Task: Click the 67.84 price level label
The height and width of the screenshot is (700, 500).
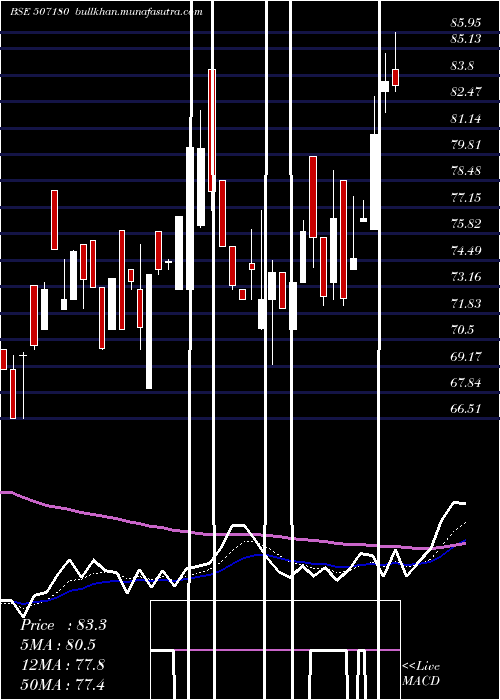Action: [466, 383]
